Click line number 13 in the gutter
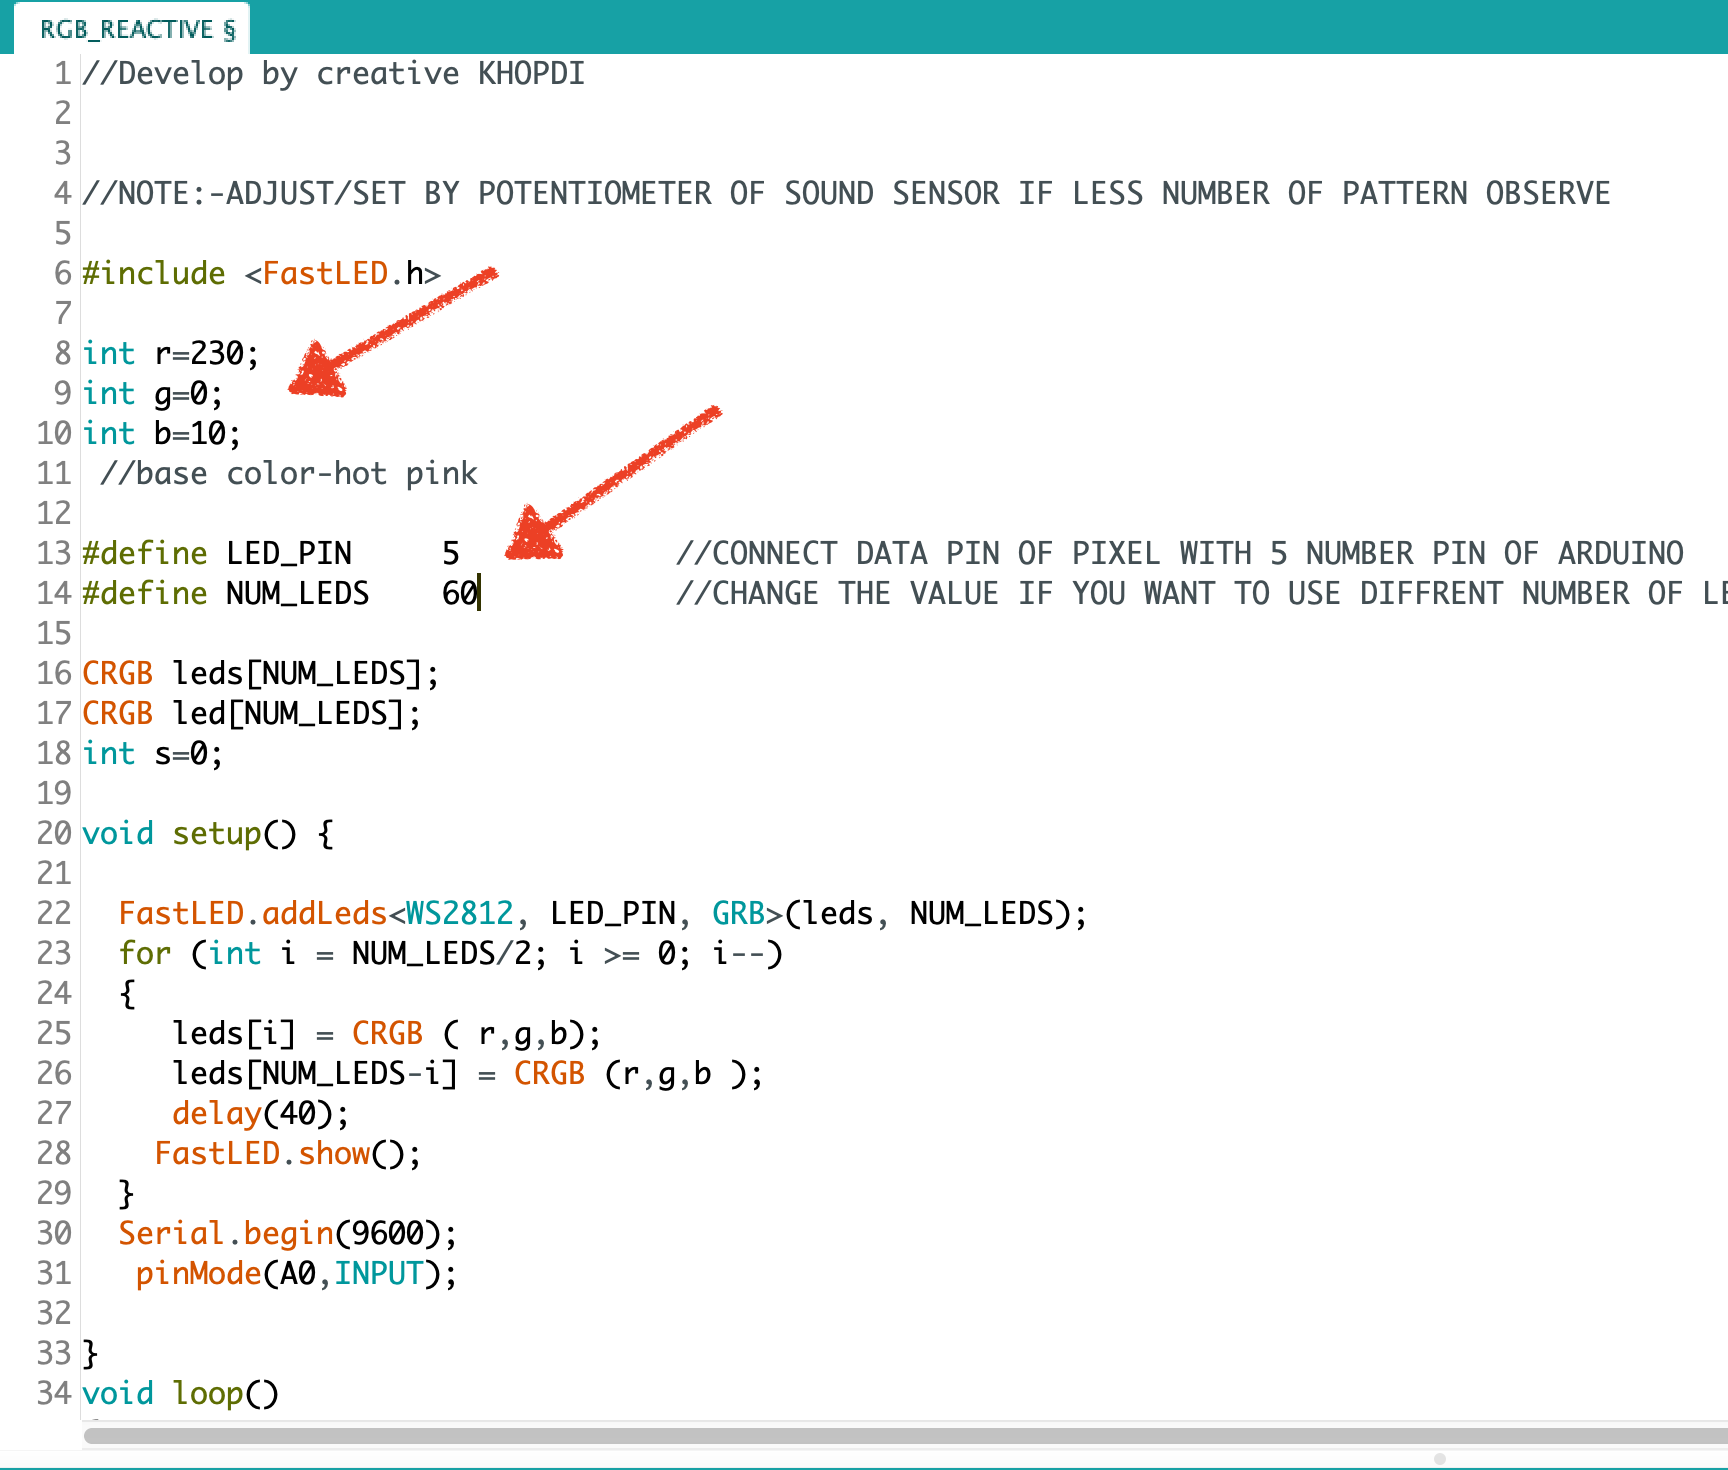The width and height of the screenshot is (1728, 1470). pyautogui.click(x=54, y=554)
